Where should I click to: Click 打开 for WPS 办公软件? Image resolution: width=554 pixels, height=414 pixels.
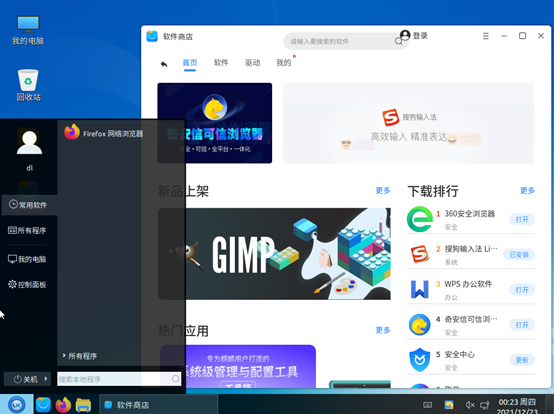(522, 290)
